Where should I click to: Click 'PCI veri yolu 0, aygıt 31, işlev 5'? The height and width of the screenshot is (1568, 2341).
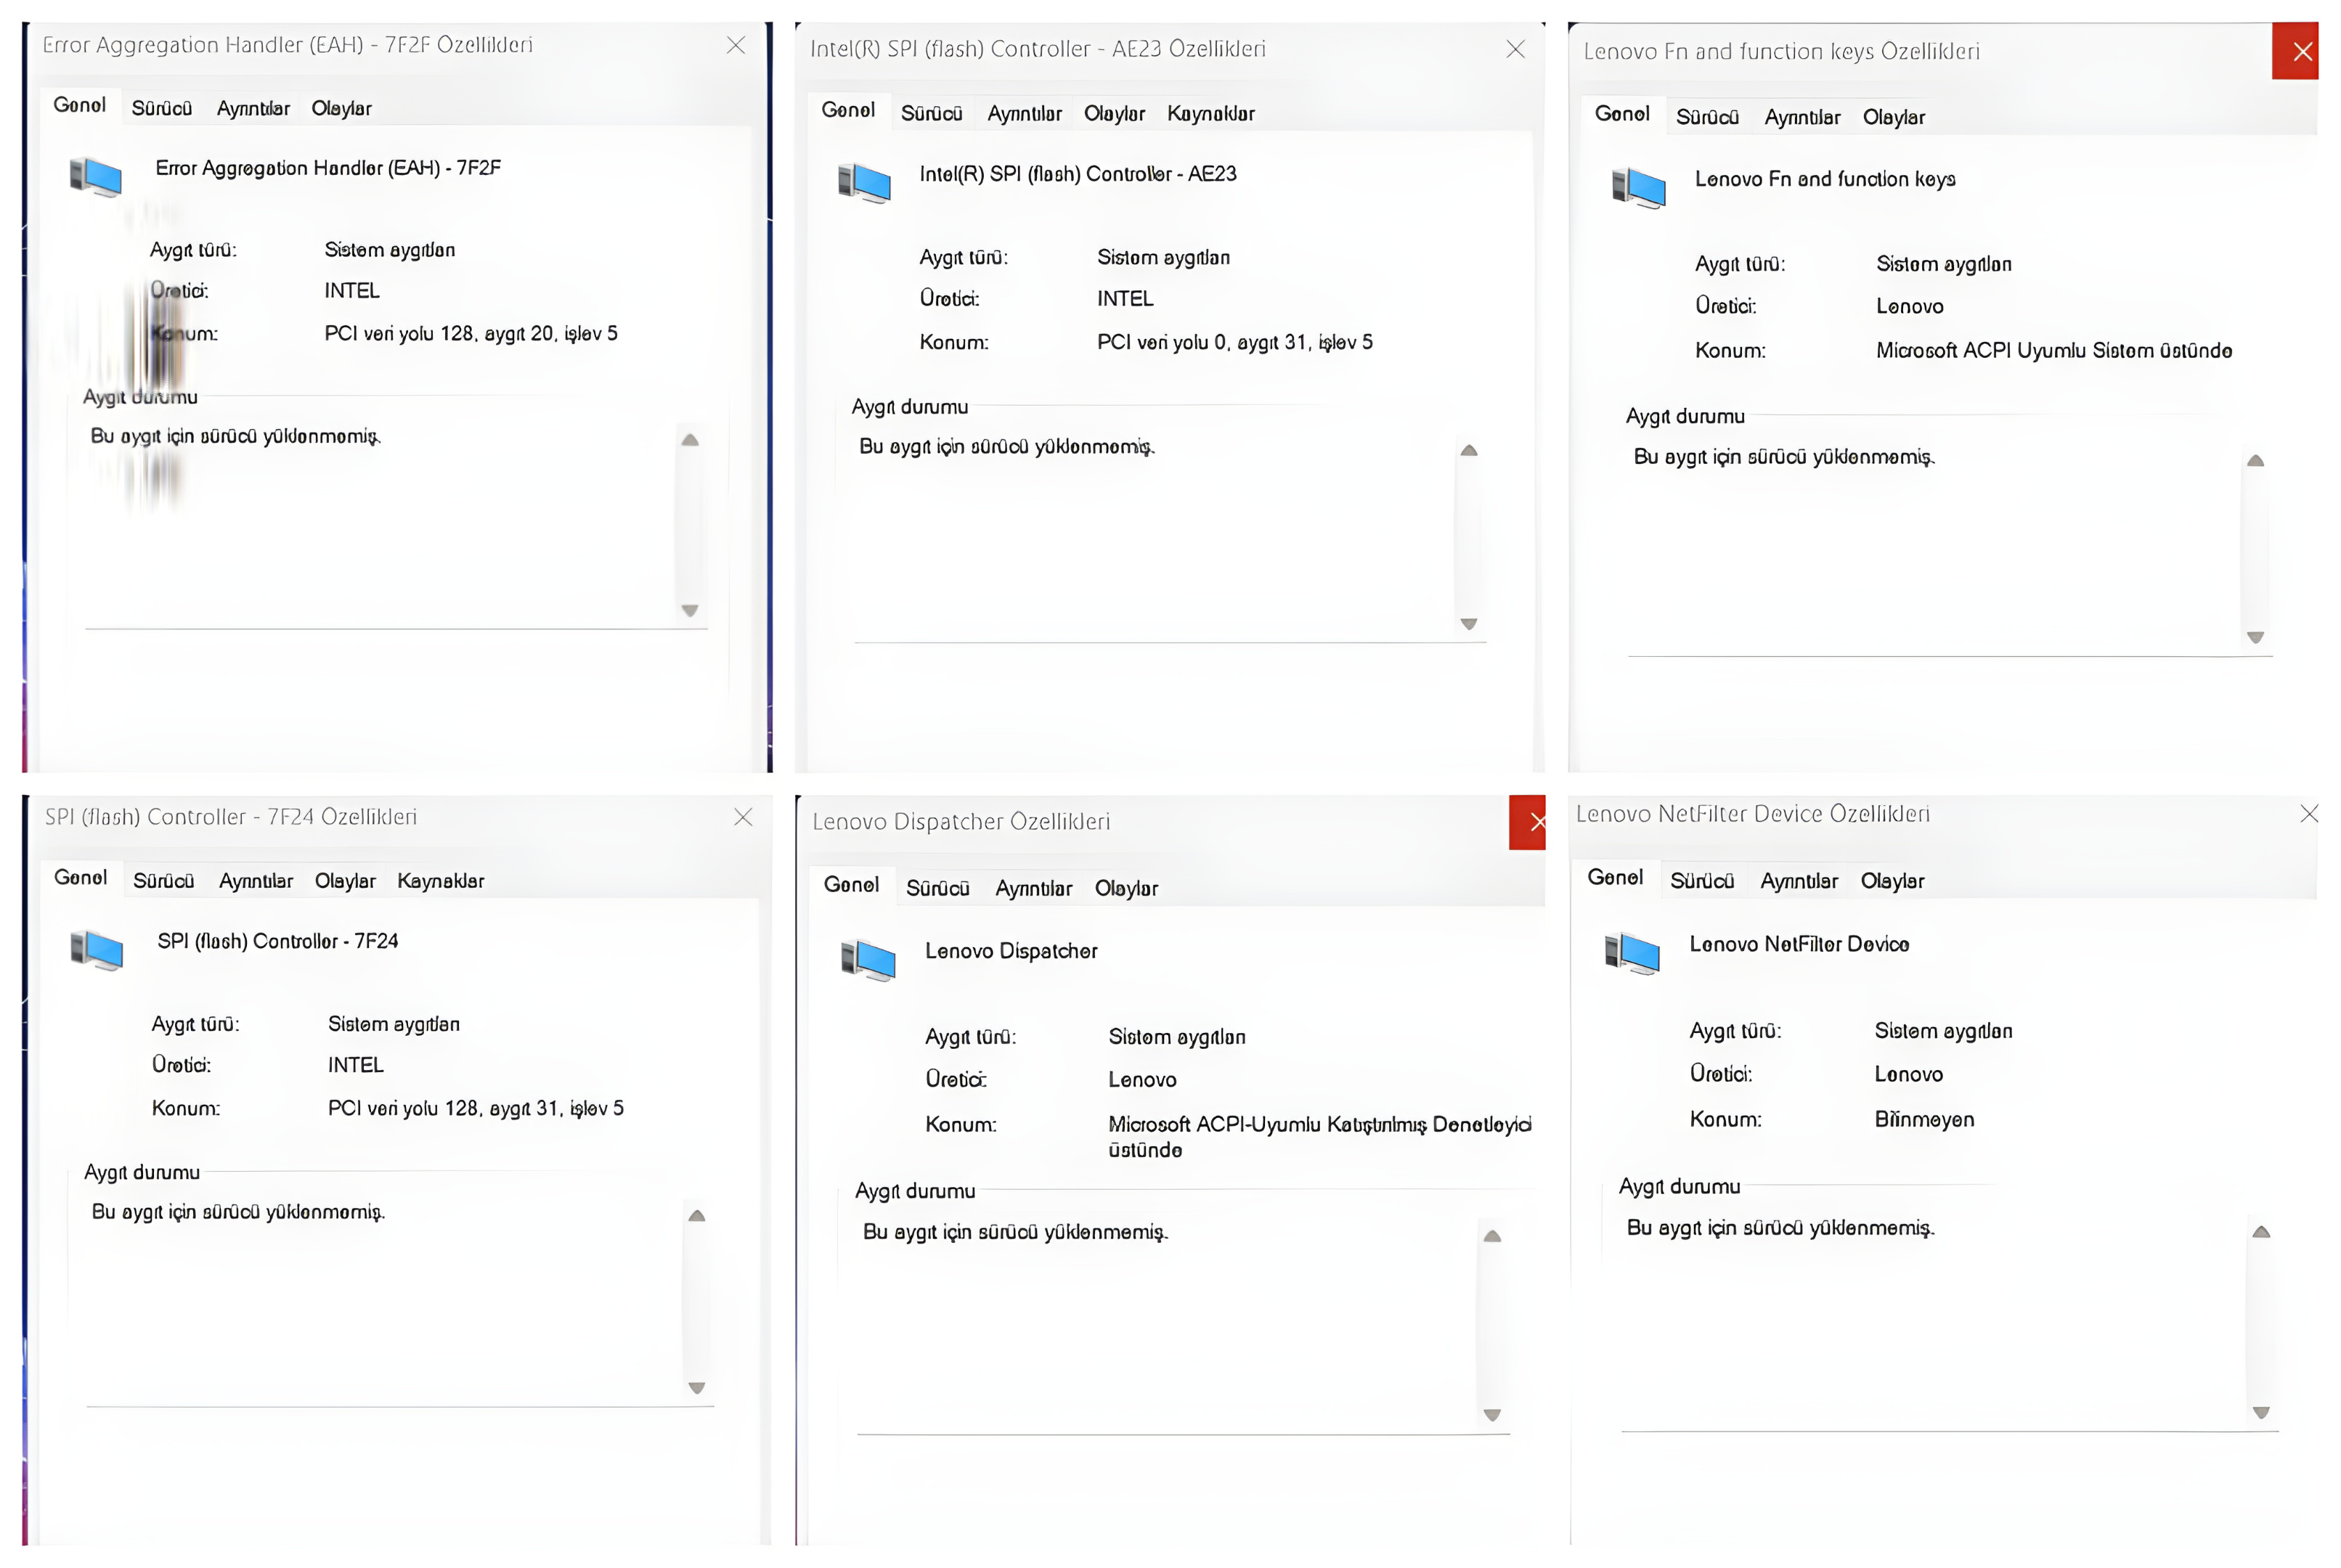coord(1235,342)
